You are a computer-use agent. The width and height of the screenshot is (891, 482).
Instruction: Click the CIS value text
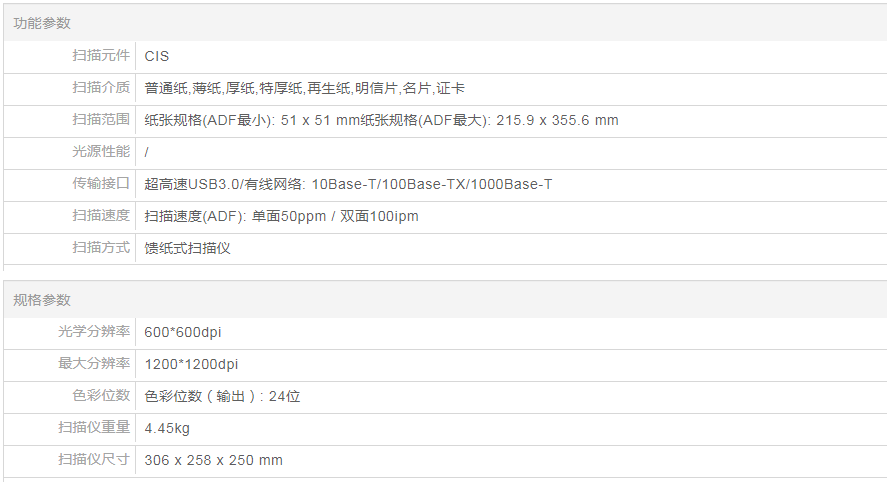point(157,56)
